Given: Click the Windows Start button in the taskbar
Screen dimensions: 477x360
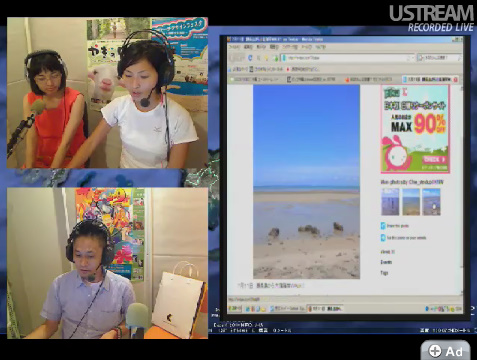Looking at the screenshot, I should pos(235,309).
